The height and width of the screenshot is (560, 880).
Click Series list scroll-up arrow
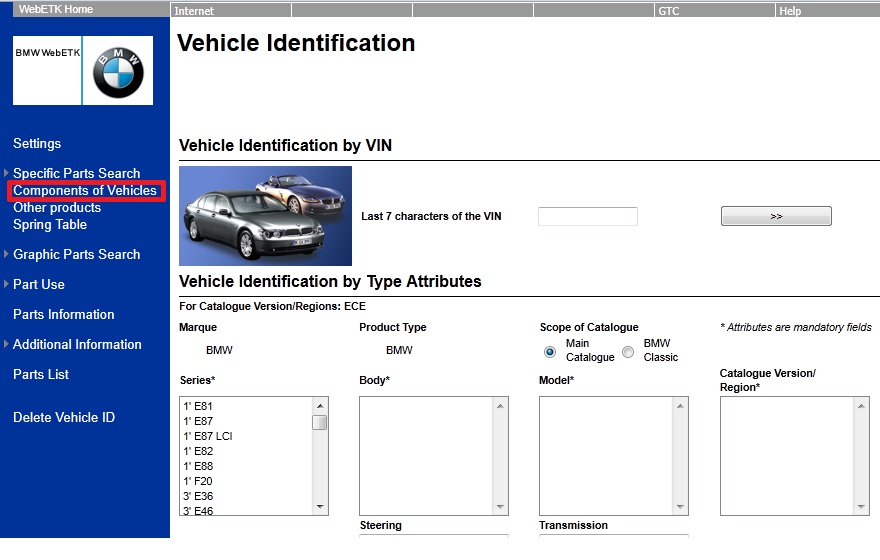tap(320, 406)
